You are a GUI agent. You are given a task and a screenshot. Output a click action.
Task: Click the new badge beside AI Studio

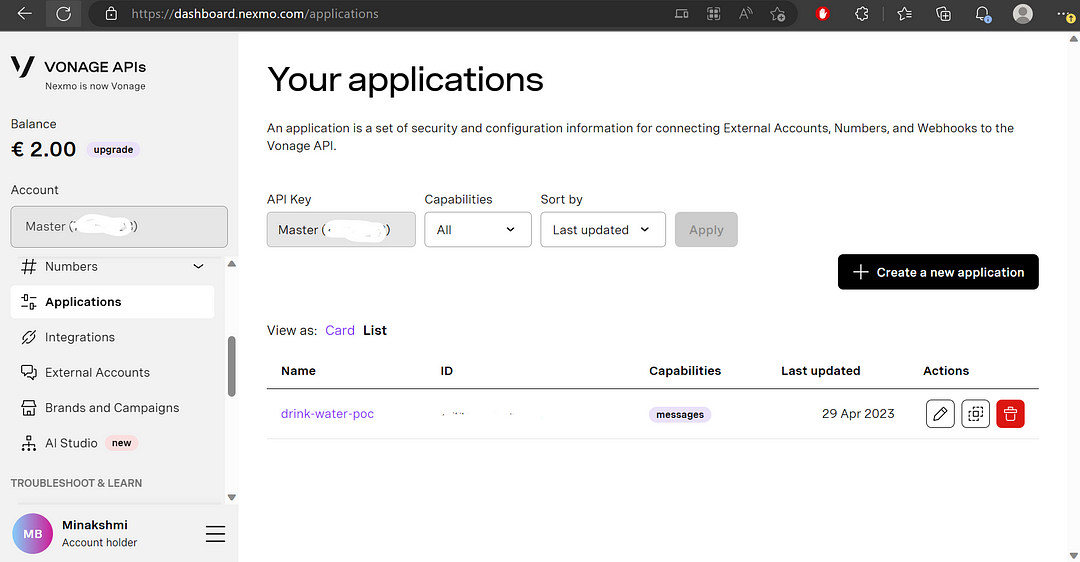point(121,443)
